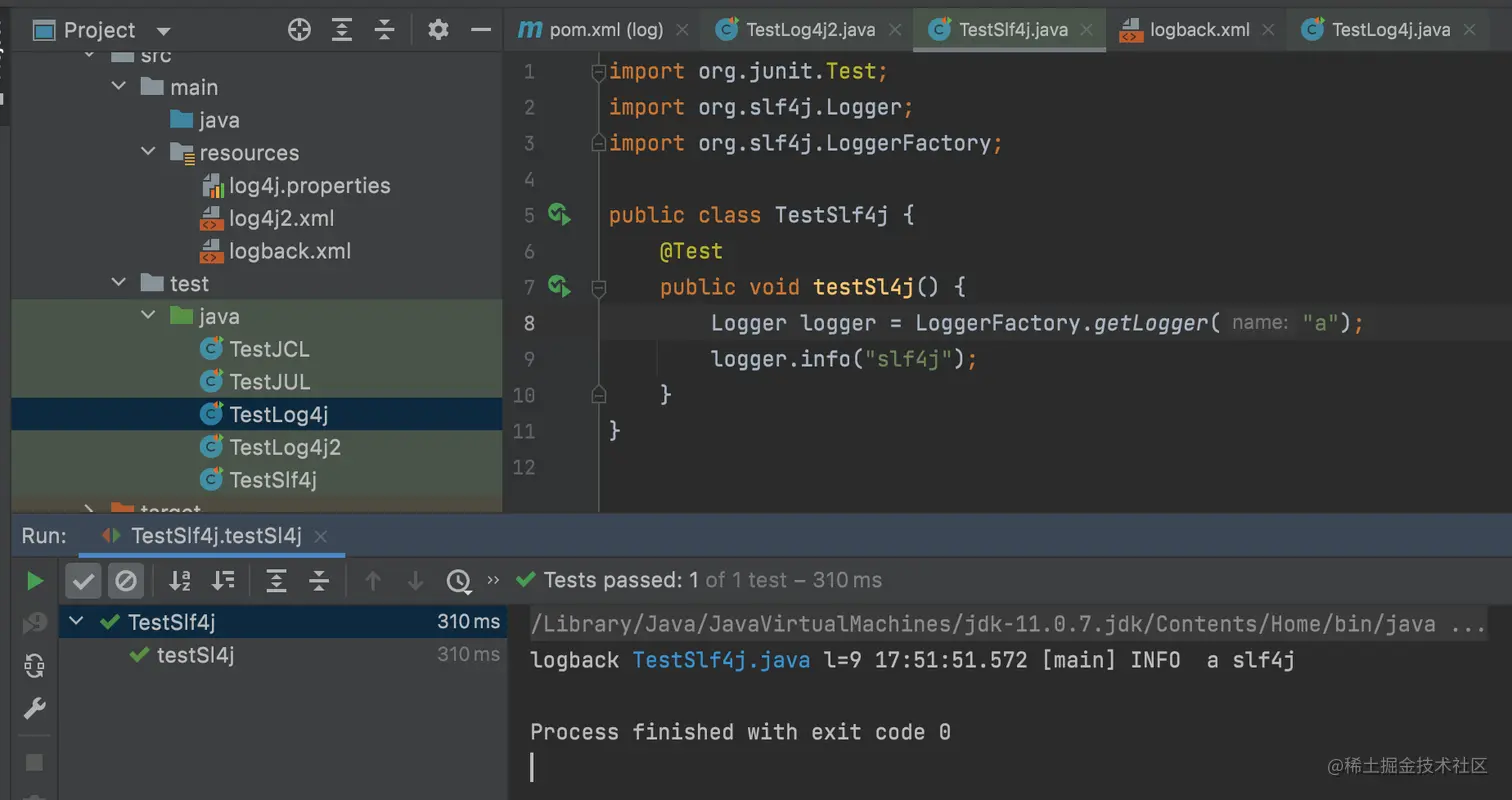Select the java folder under main
1512x800 pixels.
[x=205, y=120]
